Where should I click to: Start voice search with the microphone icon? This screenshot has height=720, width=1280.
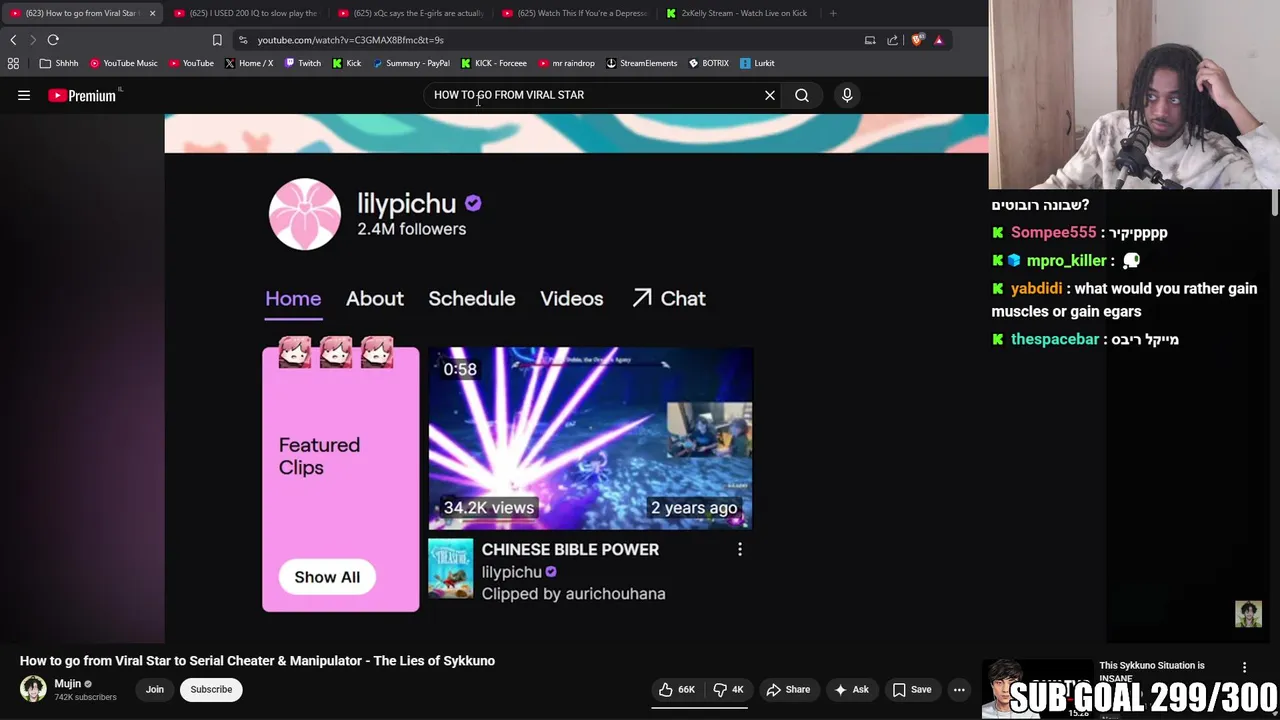847,95
